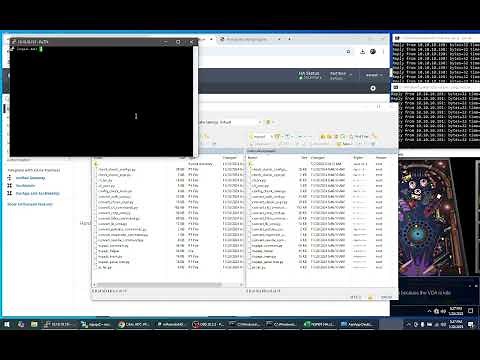Select the parent directory entry in the left panel
Viewport: 480px width, 360px height.
click(97, 164)
